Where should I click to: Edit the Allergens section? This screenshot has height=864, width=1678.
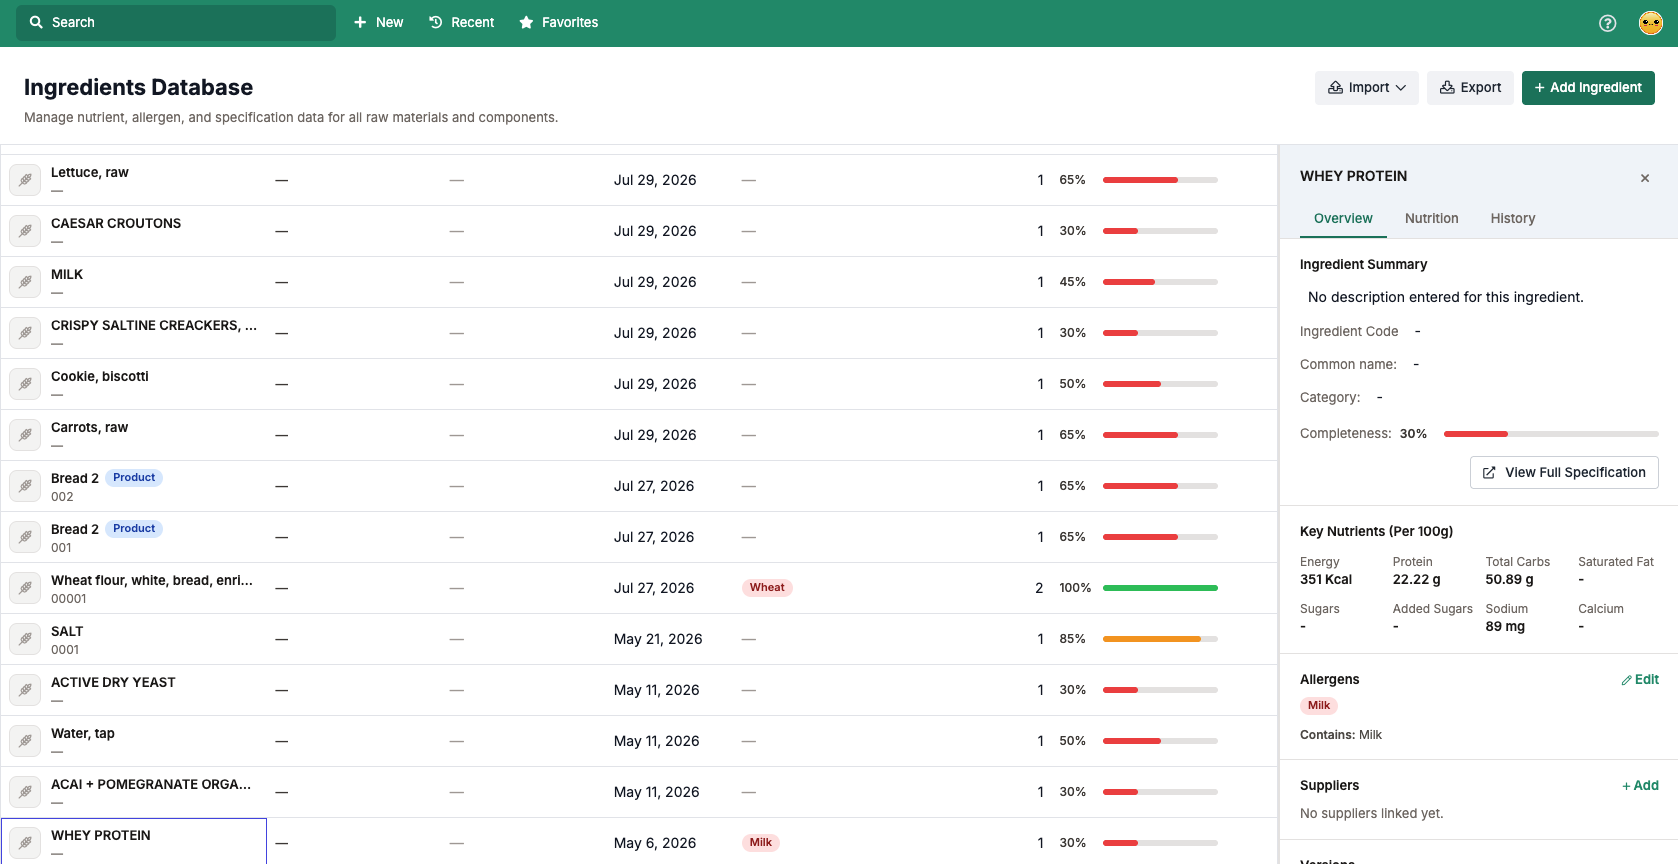pyautogui.click(x=1640, y=679)
